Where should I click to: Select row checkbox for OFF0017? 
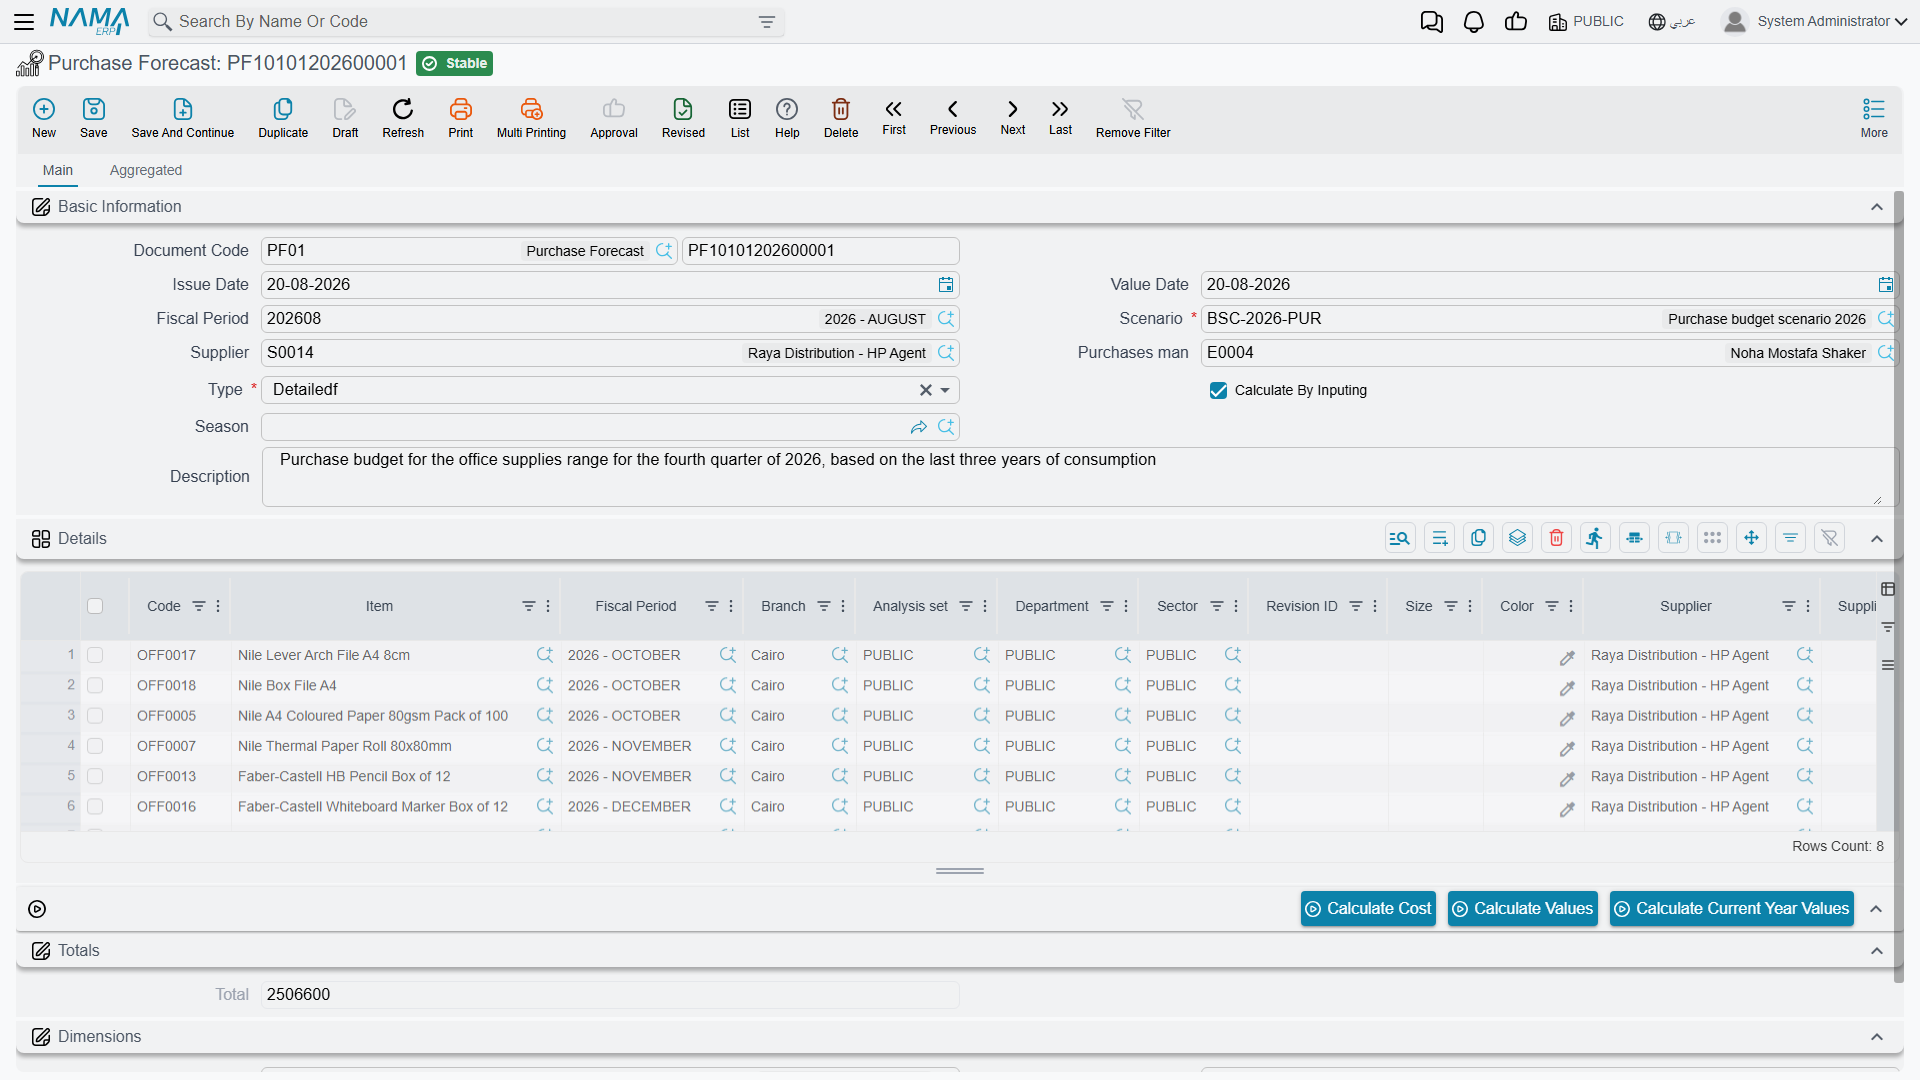coord(95,655)
